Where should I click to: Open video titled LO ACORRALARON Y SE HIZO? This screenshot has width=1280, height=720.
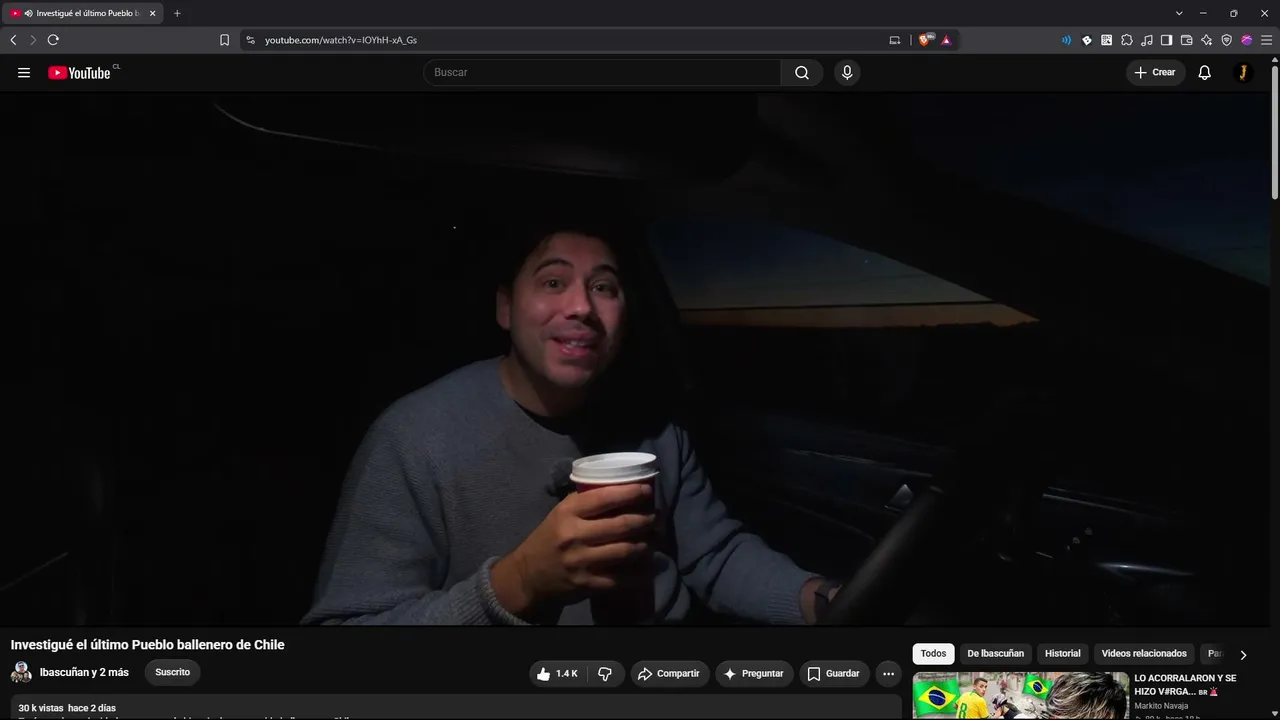1186,684
